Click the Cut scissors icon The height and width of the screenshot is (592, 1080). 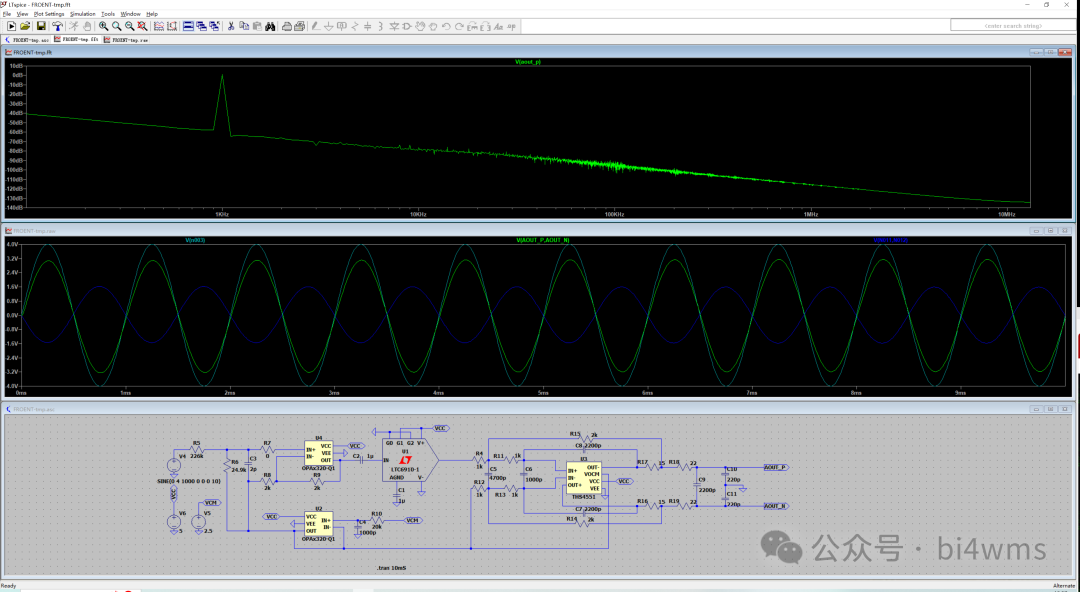coord(231,26)
